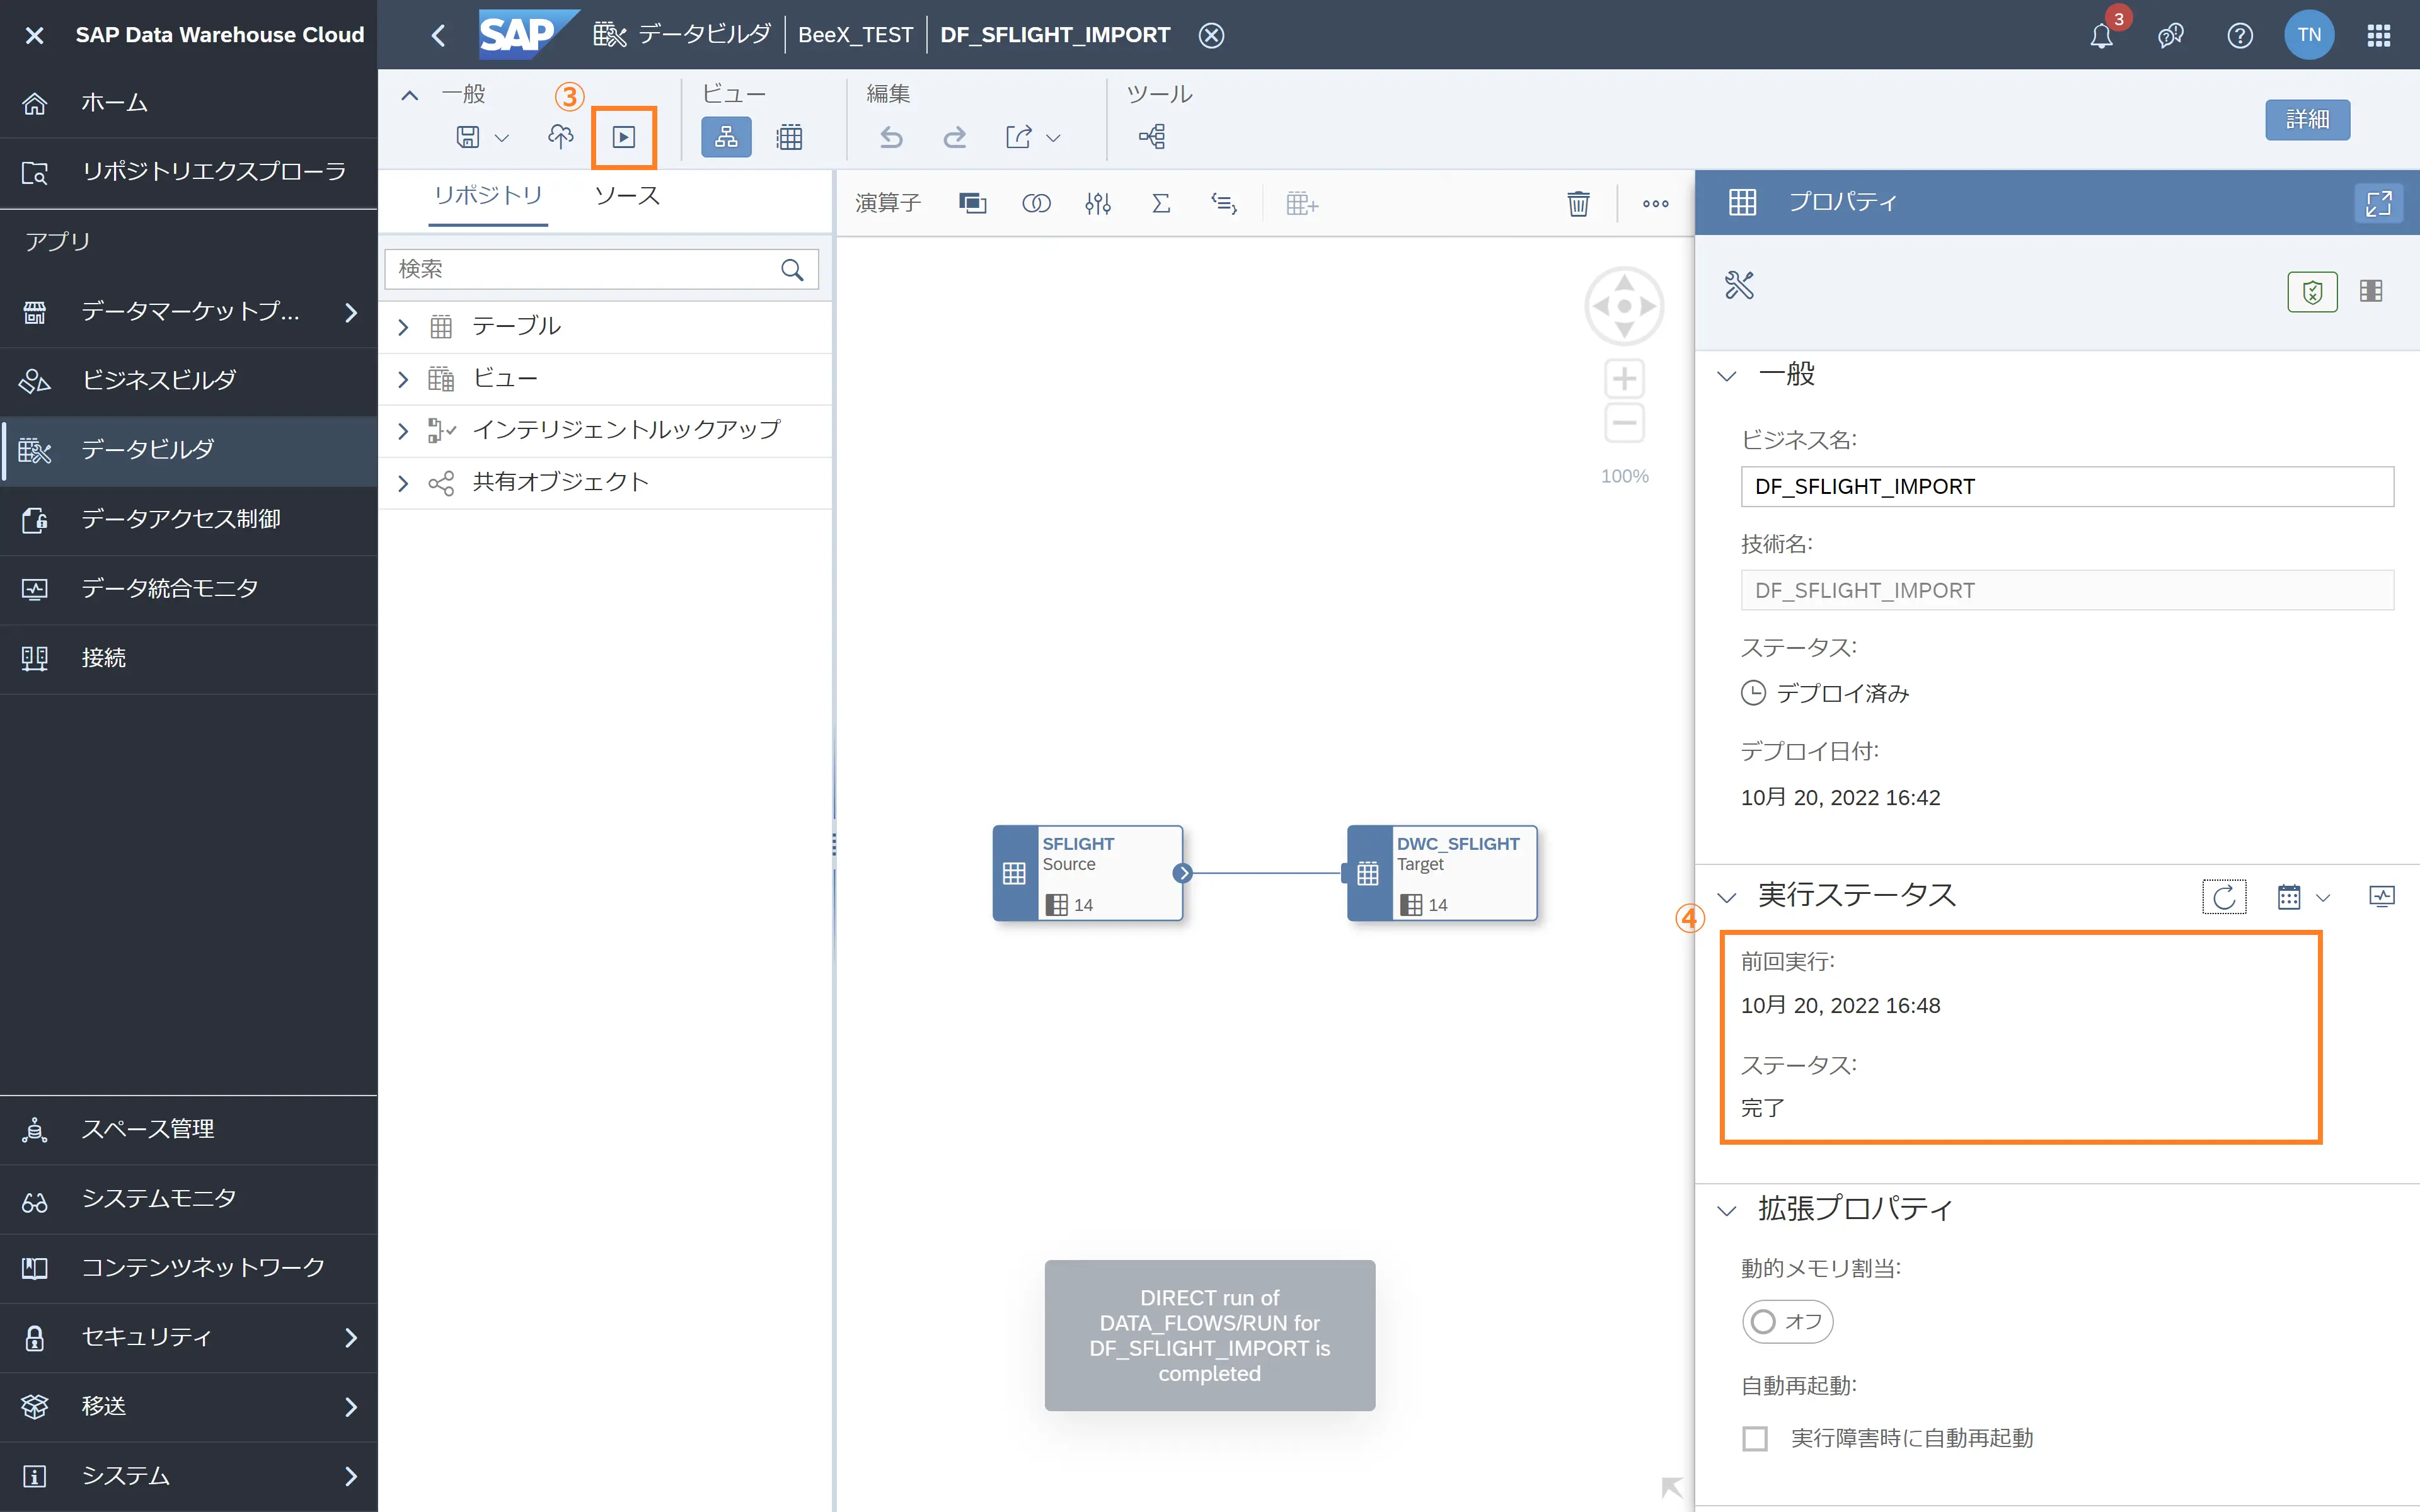Viewport: 2420px width, 1512px height.
Task: Expand the ビュー tree node
Action: [403, 379]
